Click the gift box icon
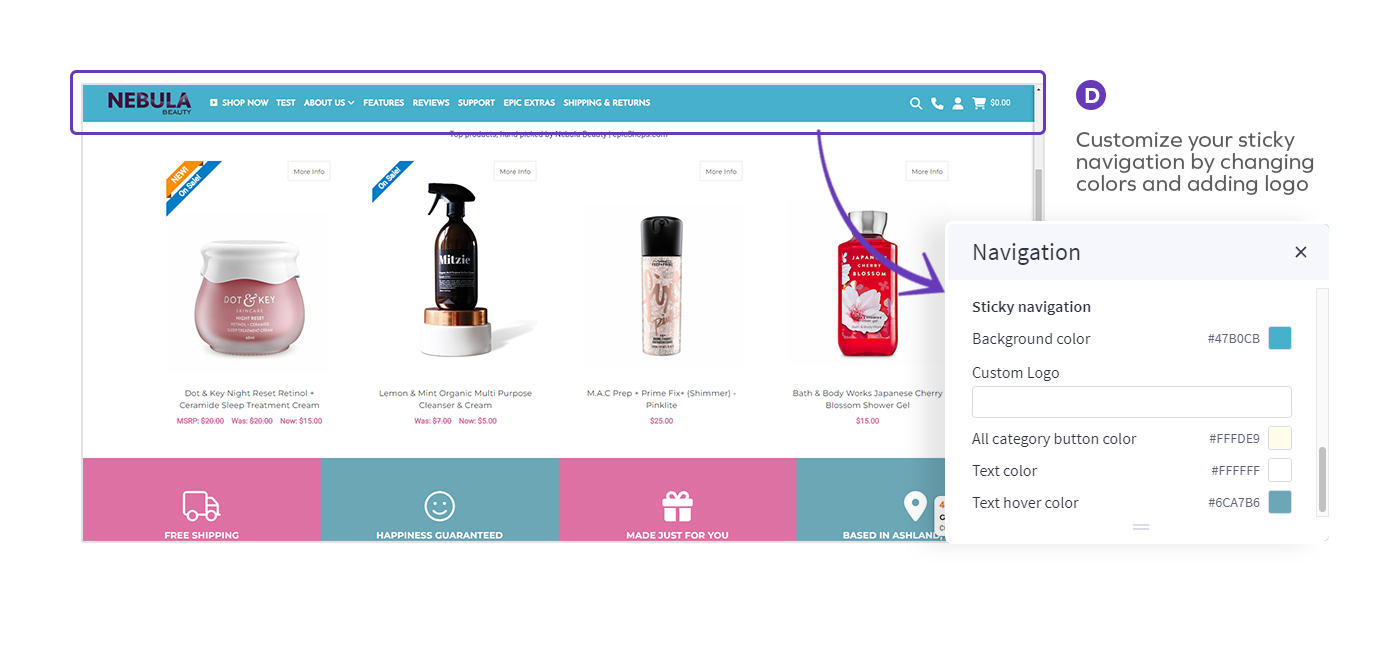The image size is (1400, 650). 677,506
